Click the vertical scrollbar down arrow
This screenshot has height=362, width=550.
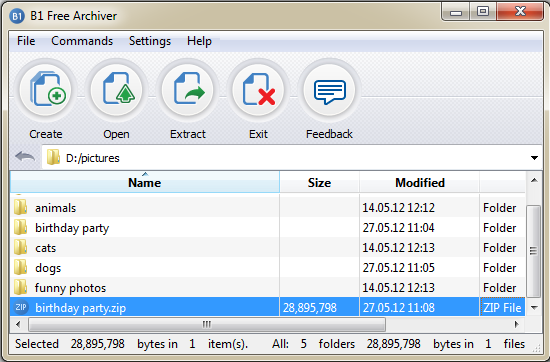tap(534, 308)
